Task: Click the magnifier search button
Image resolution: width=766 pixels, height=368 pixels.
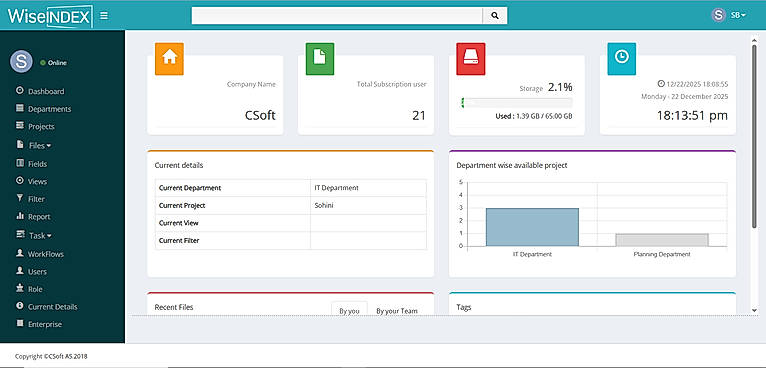Action: tap(495, 16)
